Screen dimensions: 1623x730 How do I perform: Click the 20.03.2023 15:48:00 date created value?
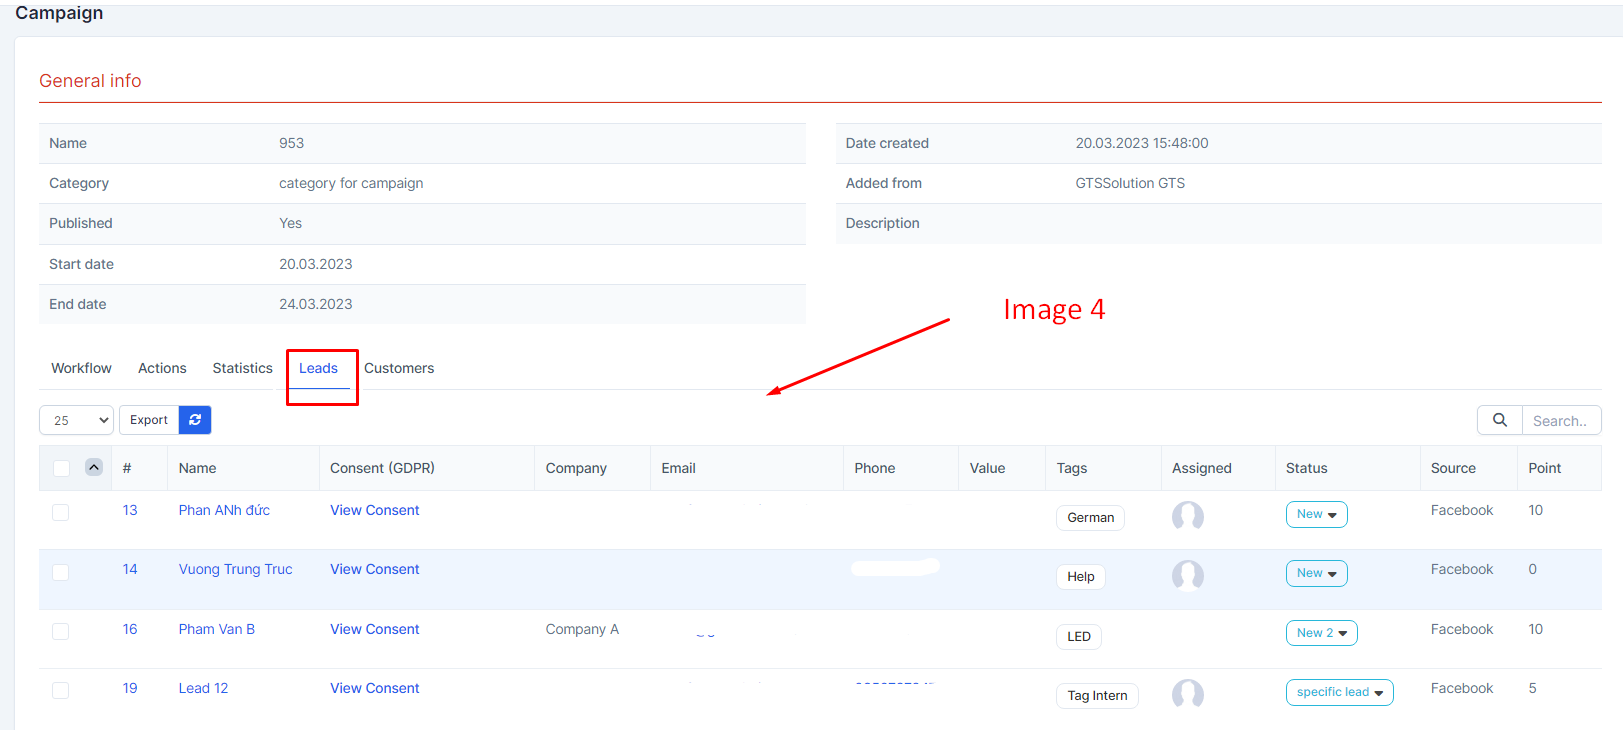1142,143
